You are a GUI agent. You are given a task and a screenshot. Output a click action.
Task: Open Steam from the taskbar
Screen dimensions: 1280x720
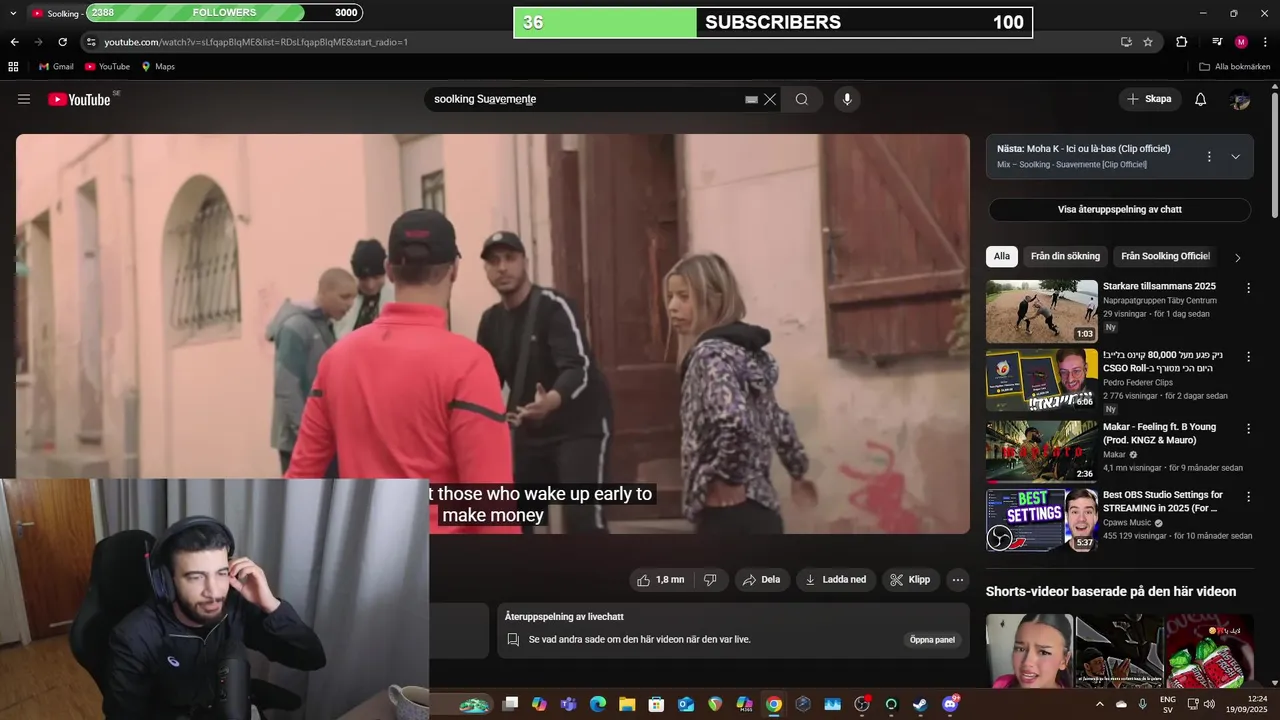coord(920,704)
